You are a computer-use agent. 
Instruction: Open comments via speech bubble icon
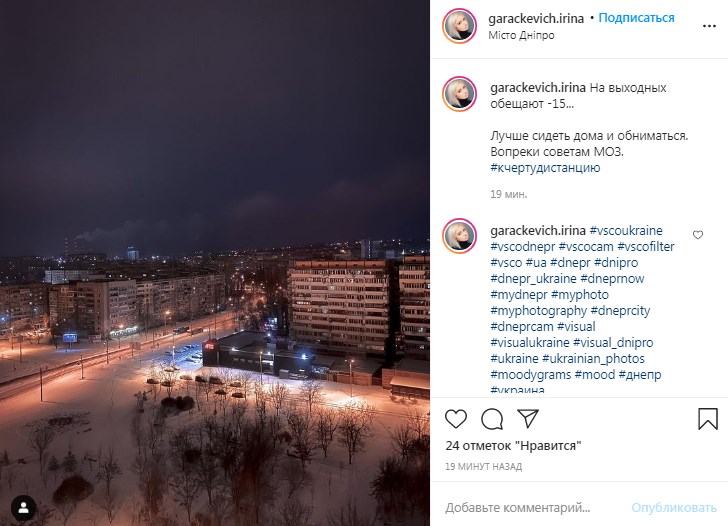(x=492, y=419)
